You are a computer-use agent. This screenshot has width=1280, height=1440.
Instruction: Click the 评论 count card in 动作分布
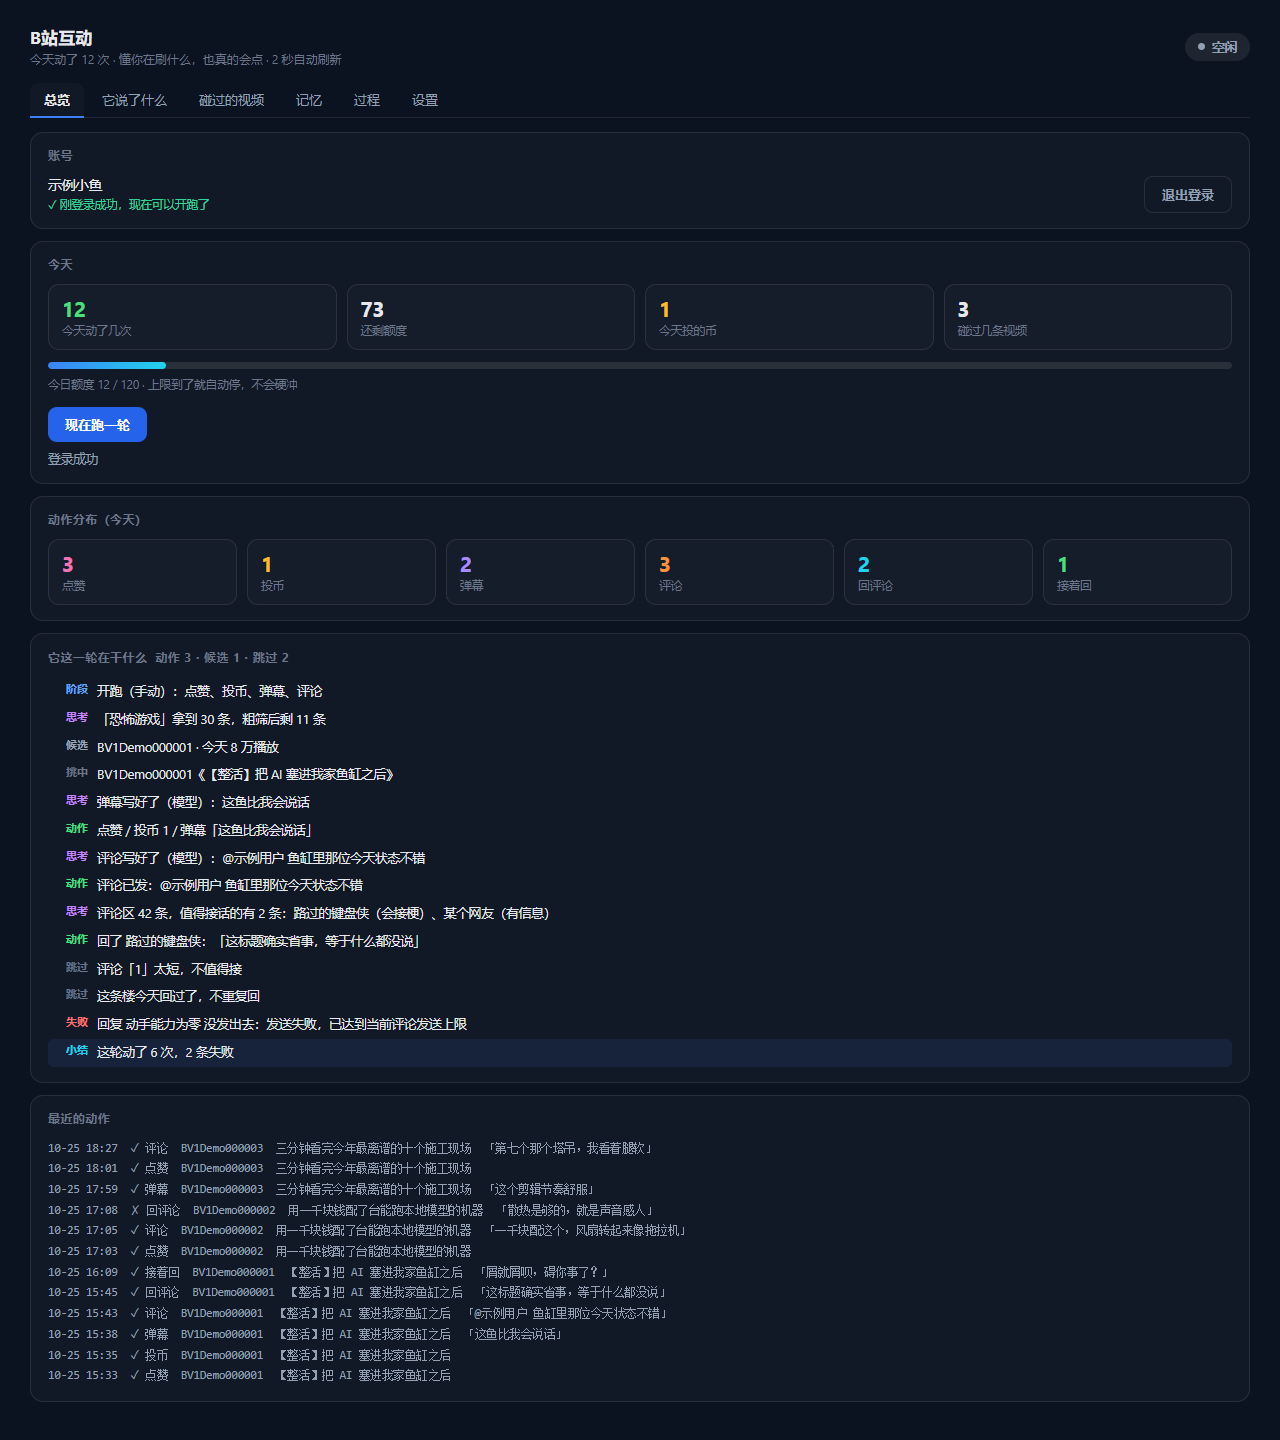point(739,572)
